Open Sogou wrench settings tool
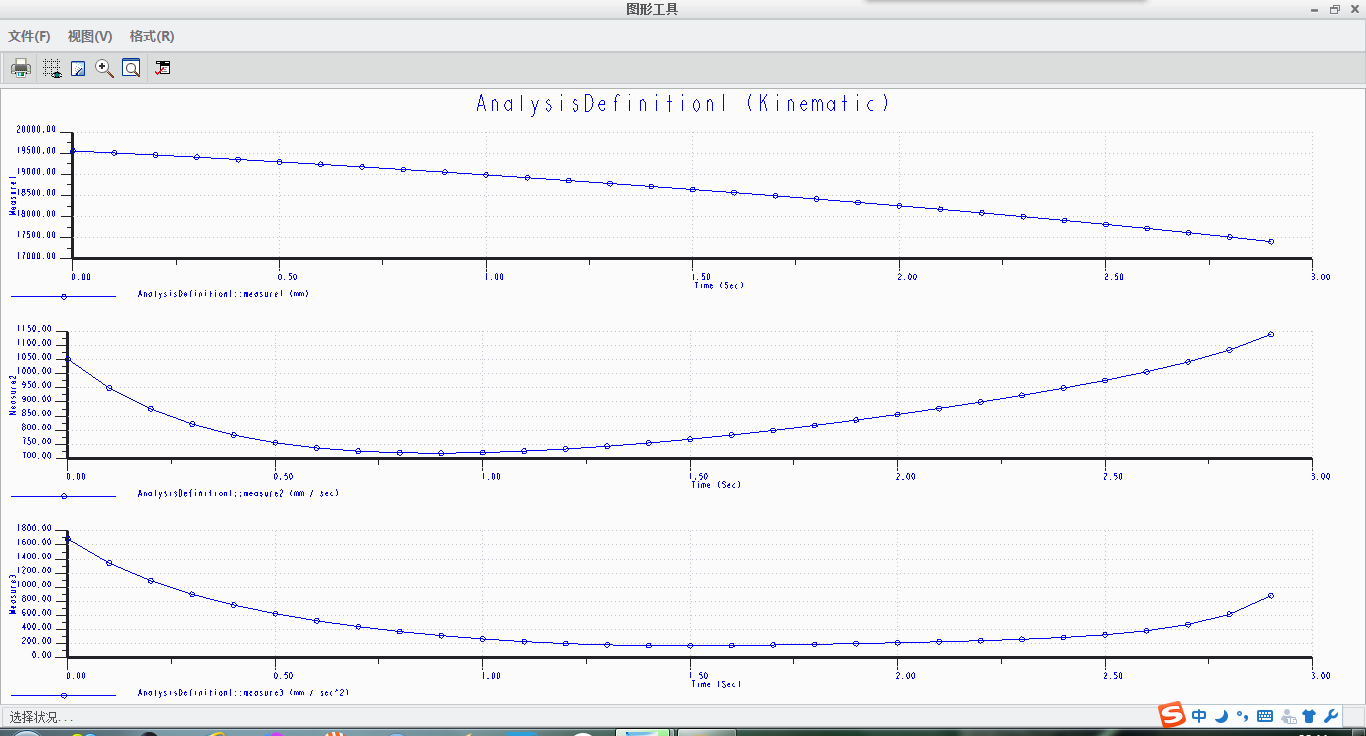The image size is (1366, 736). coord(1331,716)
